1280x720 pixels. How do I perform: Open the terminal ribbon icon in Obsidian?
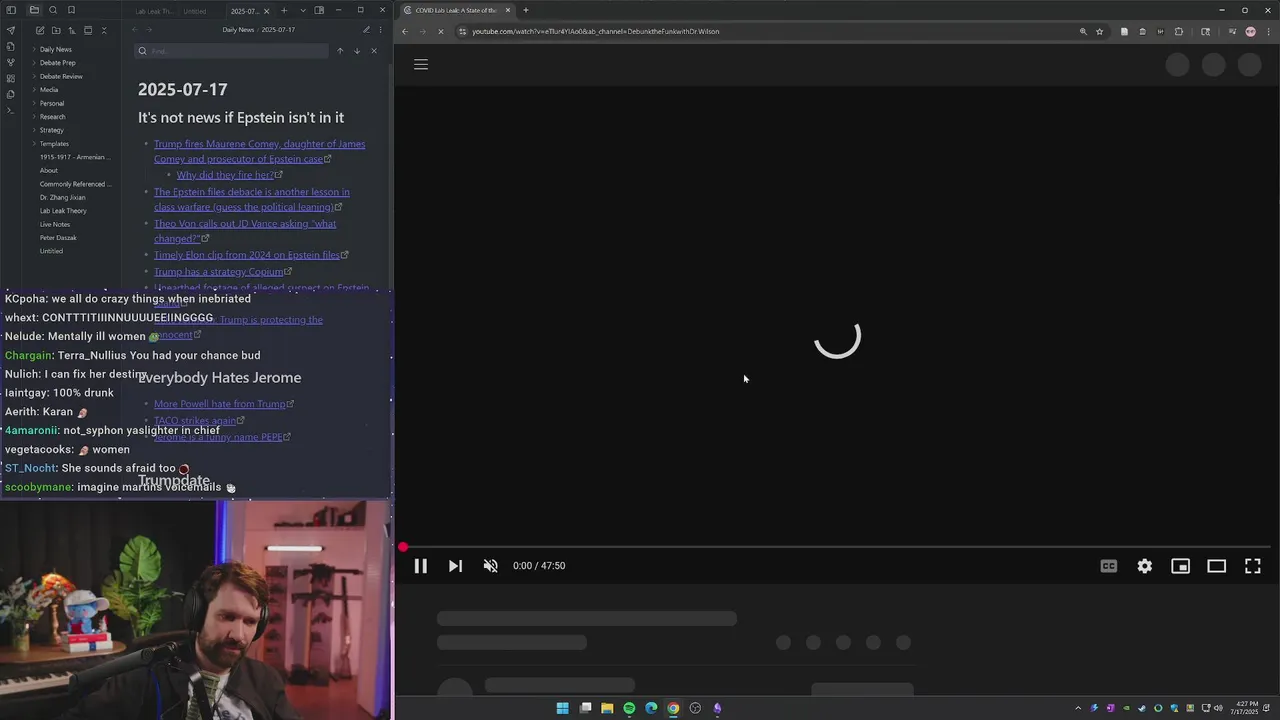pos(11,110)
